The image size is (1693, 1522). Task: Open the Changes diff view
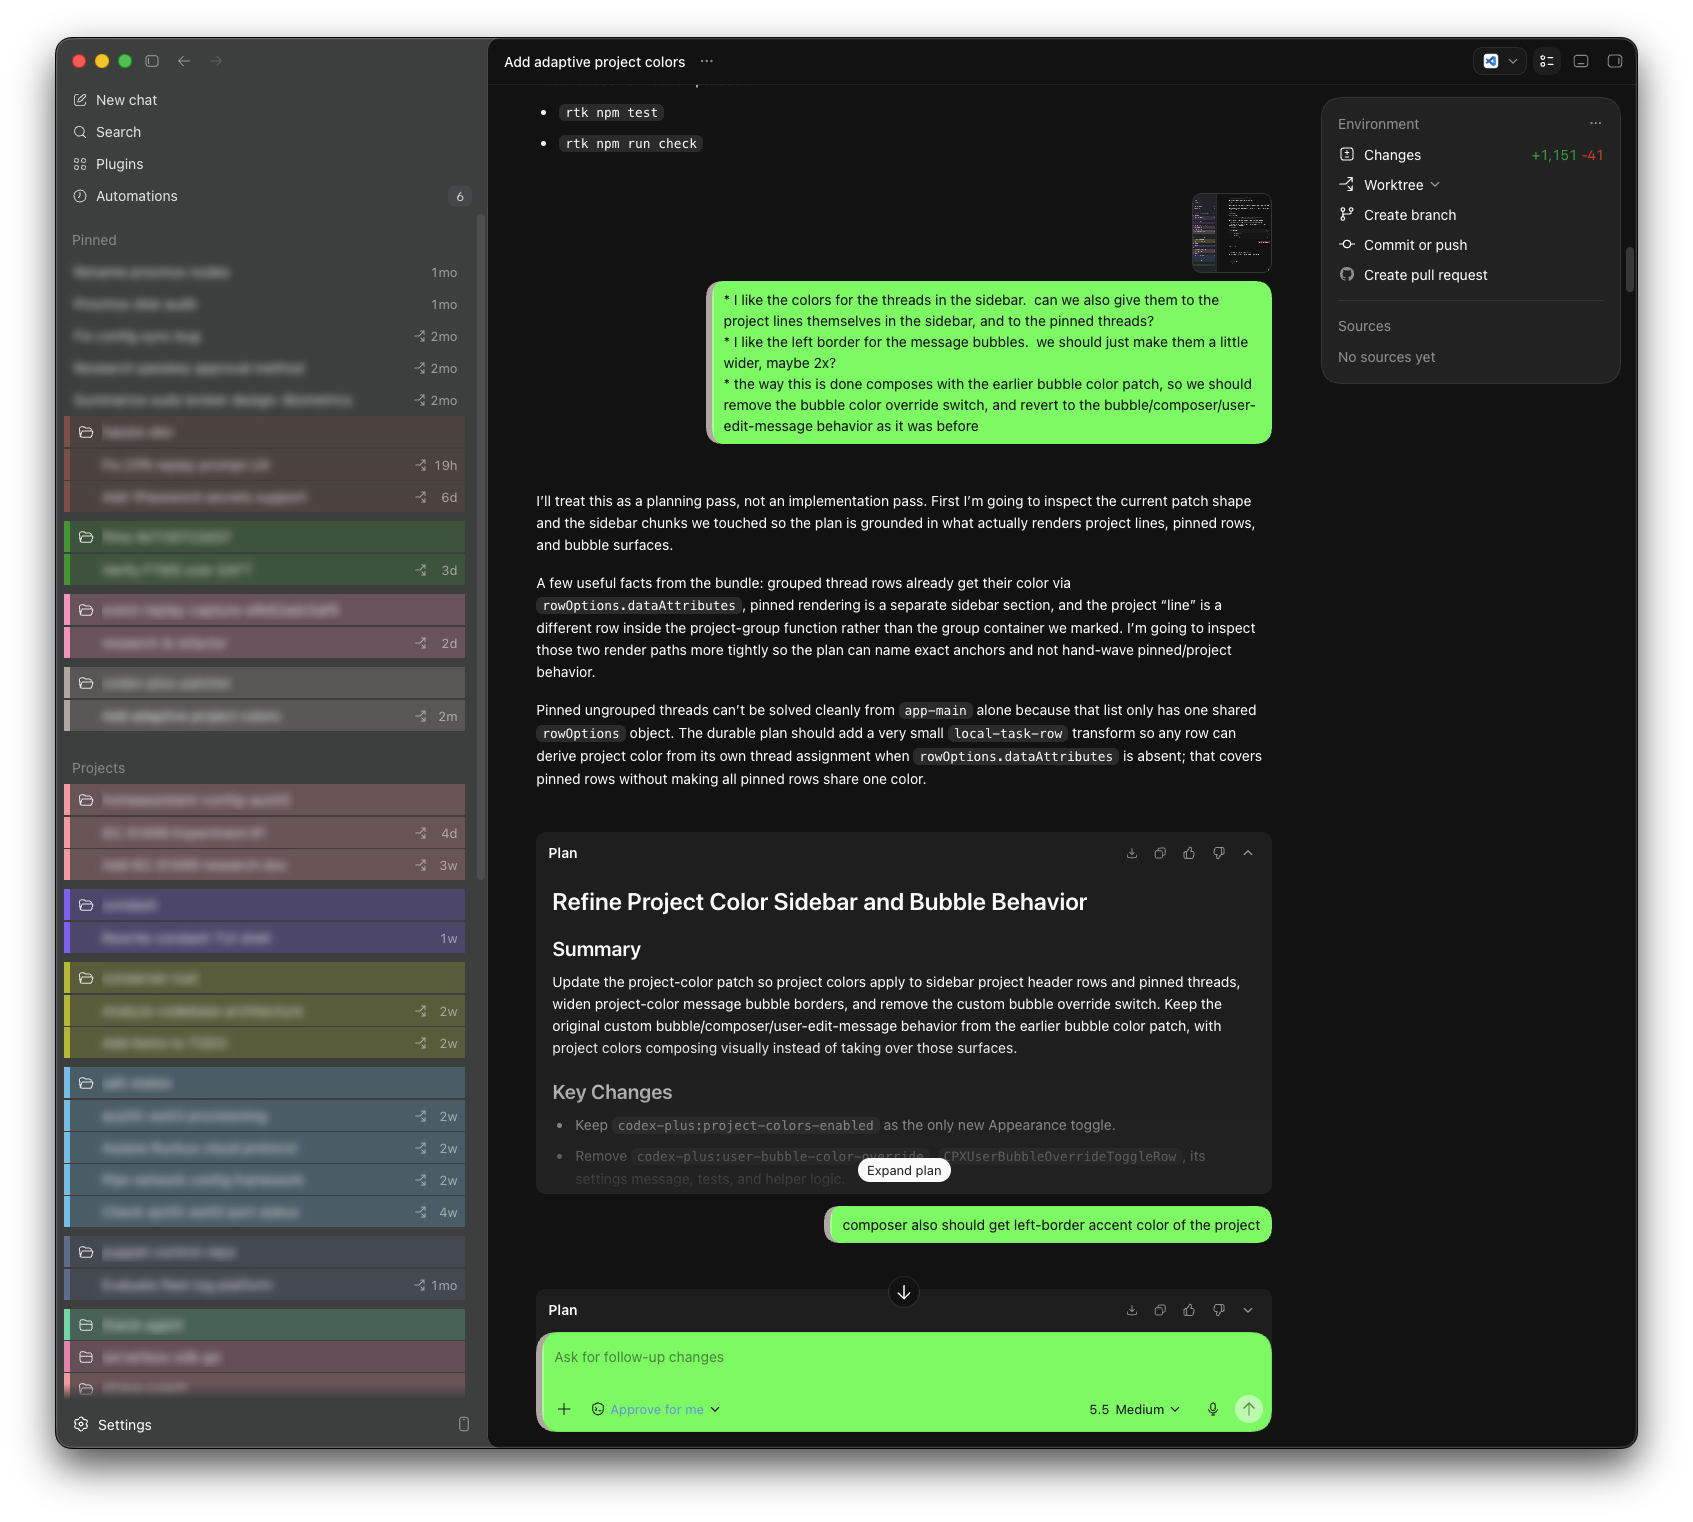pyautogui.click(x=1470, y=155)
